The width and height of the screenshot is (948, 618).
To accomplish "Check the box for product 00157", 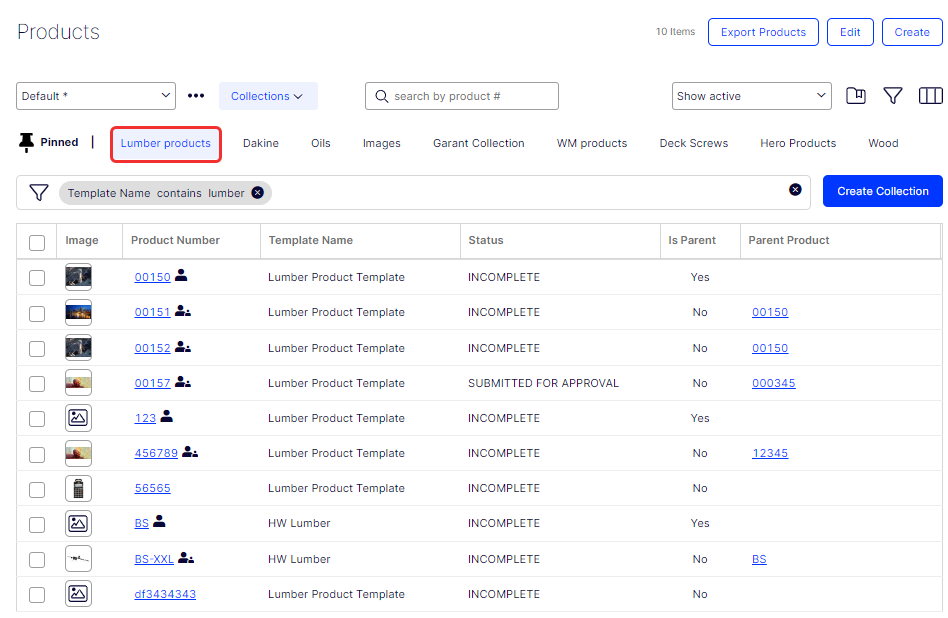I will (37, 384).
